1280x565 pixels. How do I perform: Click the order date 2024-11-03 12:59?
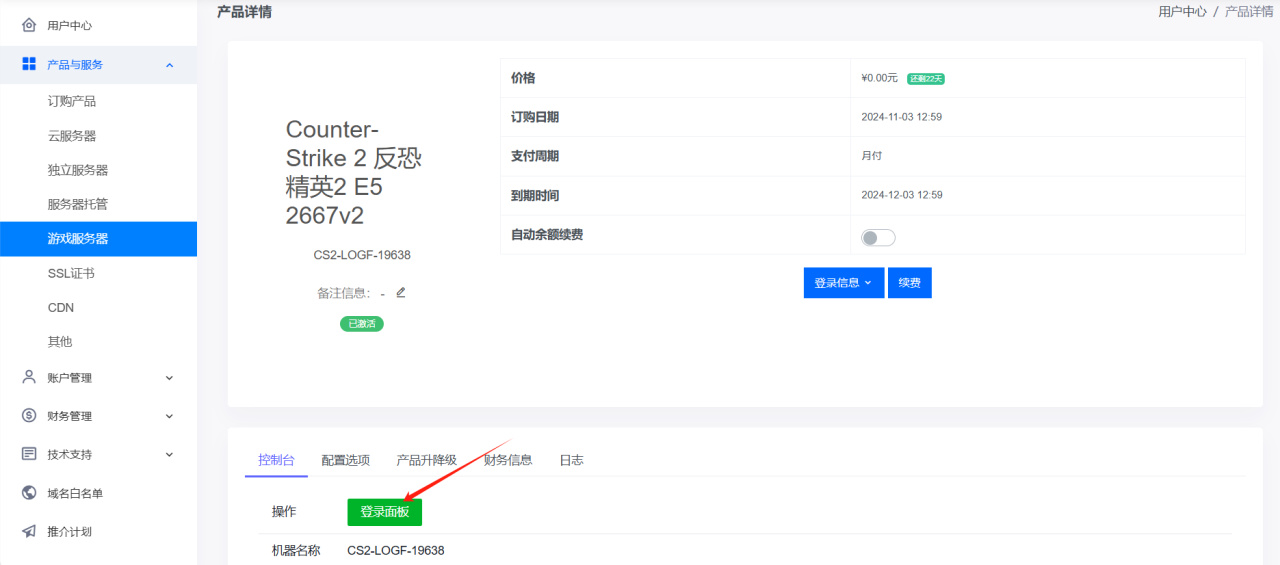coord(902,117)
